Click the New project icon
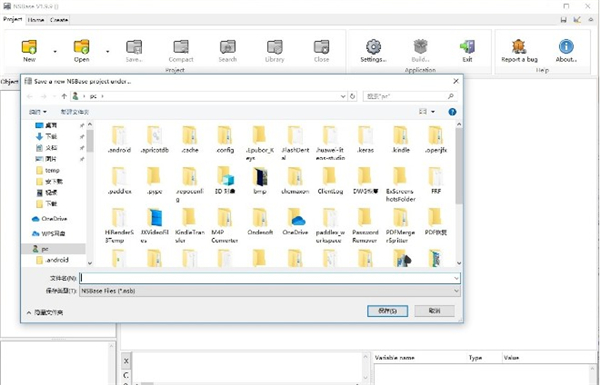This screenshot has width=600, height=385. click(29, 47)
